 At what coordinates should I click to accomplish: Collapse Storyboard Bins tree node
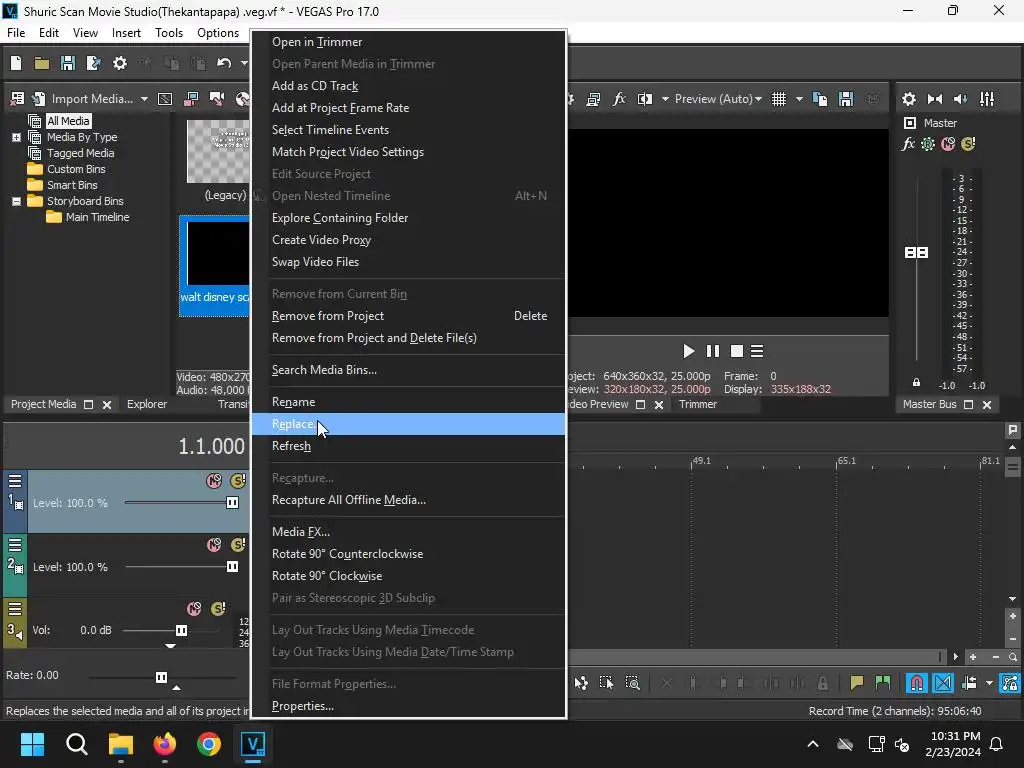(x=16, y=201)
